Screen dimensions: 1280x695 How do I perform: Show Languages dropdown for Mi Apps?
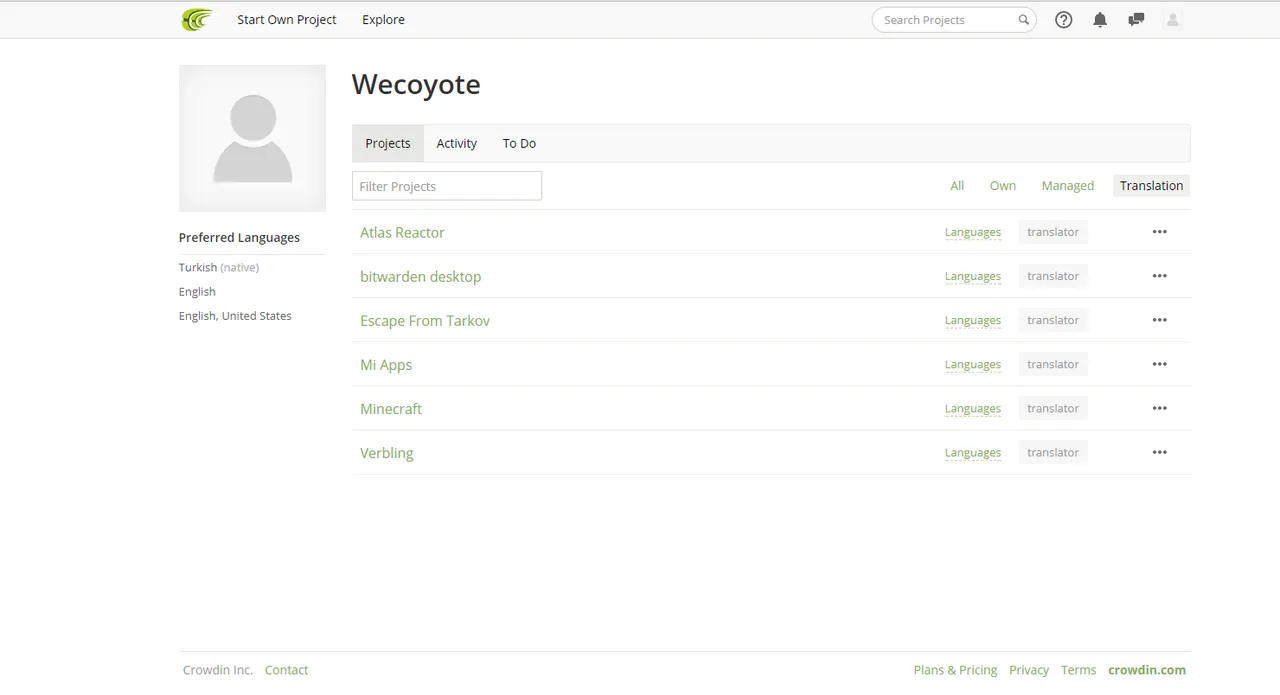pyautogui.click(x=973, y=364)
